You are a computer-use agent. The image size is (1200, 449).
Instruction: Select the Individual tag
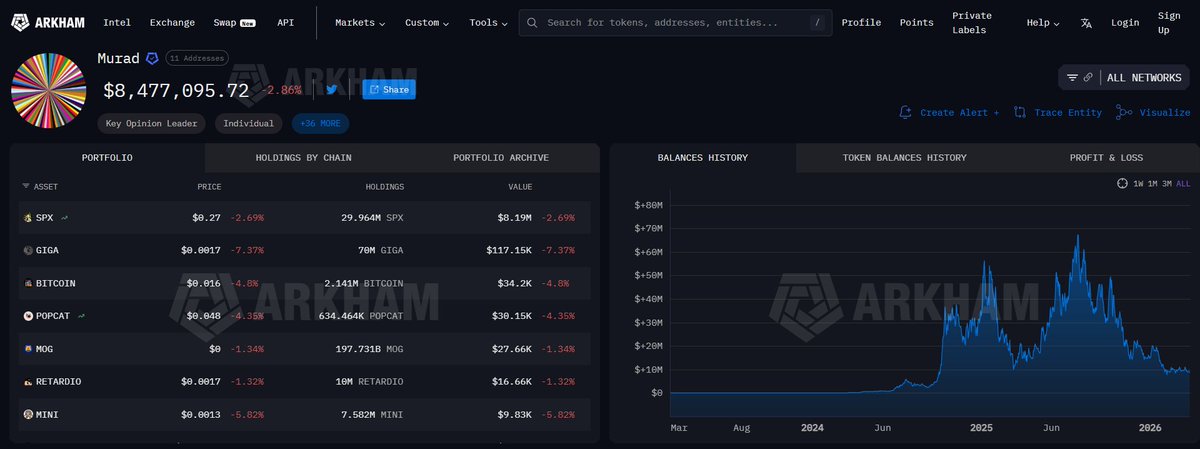point(249,124)
